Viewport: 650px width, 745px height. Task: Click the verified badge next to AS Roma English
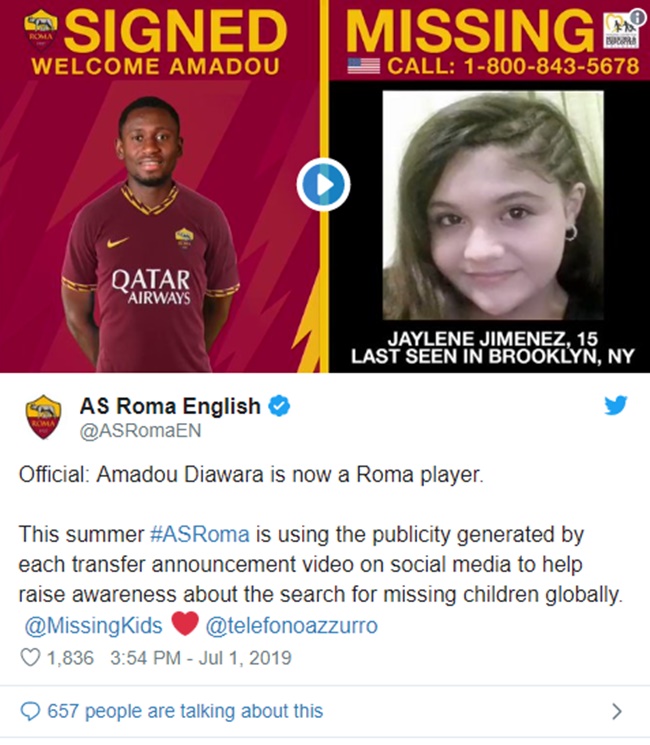[279, 406]
